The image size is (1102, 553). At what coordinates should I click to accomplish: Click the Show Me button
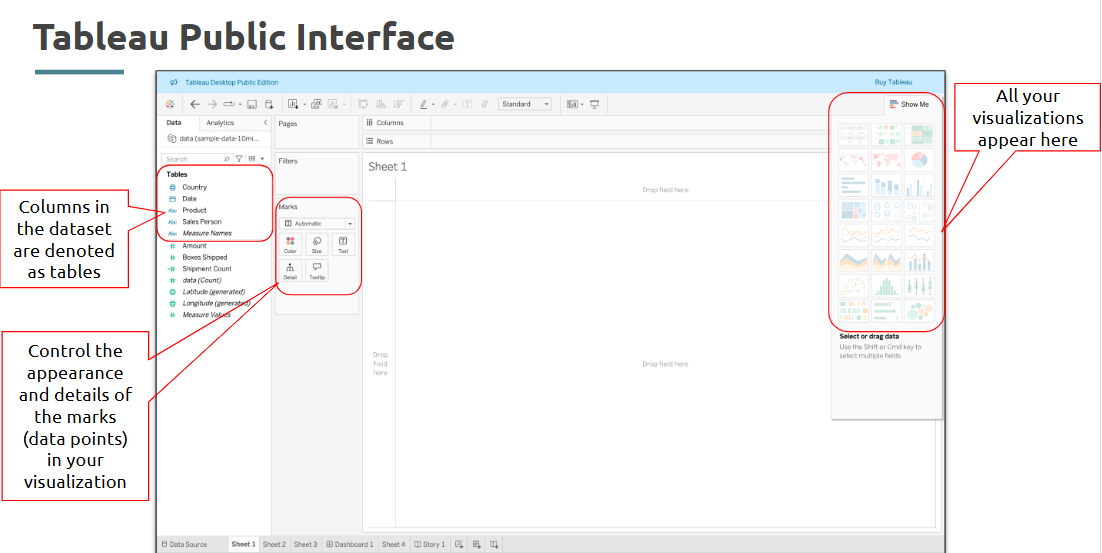pyautogui.click(x=909, y=104)
